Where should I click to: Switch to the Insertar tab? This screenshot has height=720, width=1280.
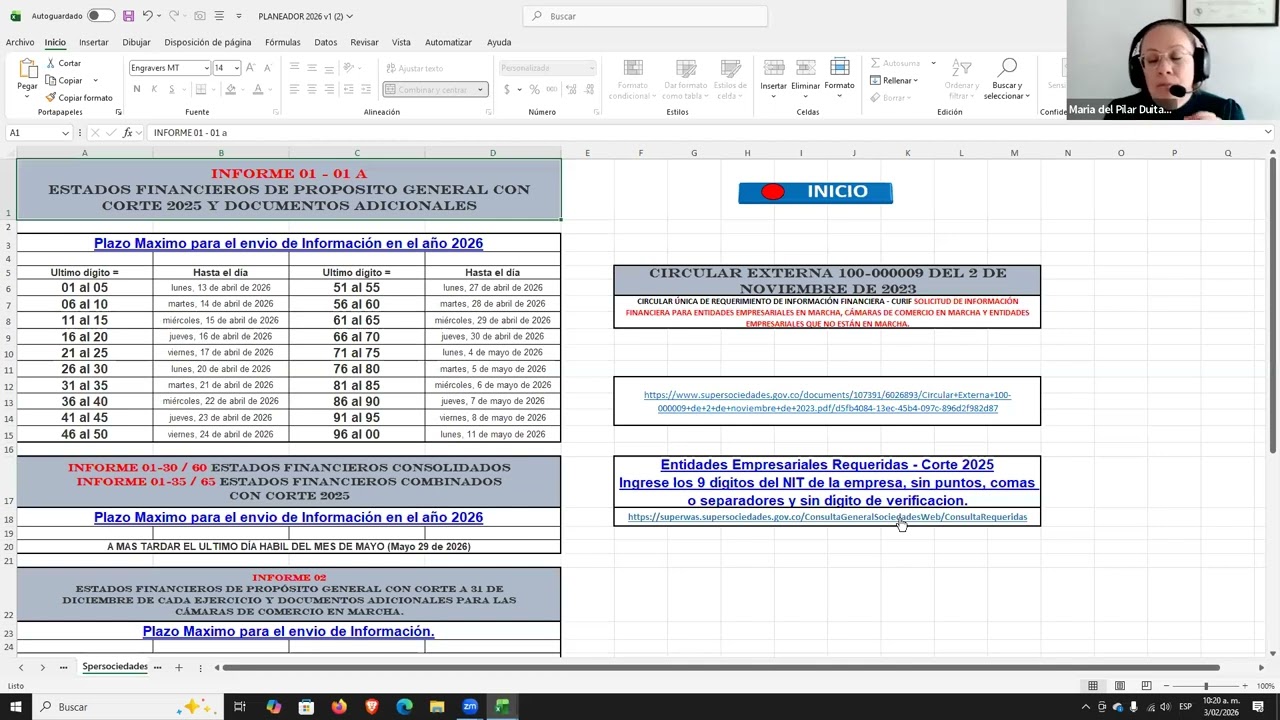[x=94, y=42]
